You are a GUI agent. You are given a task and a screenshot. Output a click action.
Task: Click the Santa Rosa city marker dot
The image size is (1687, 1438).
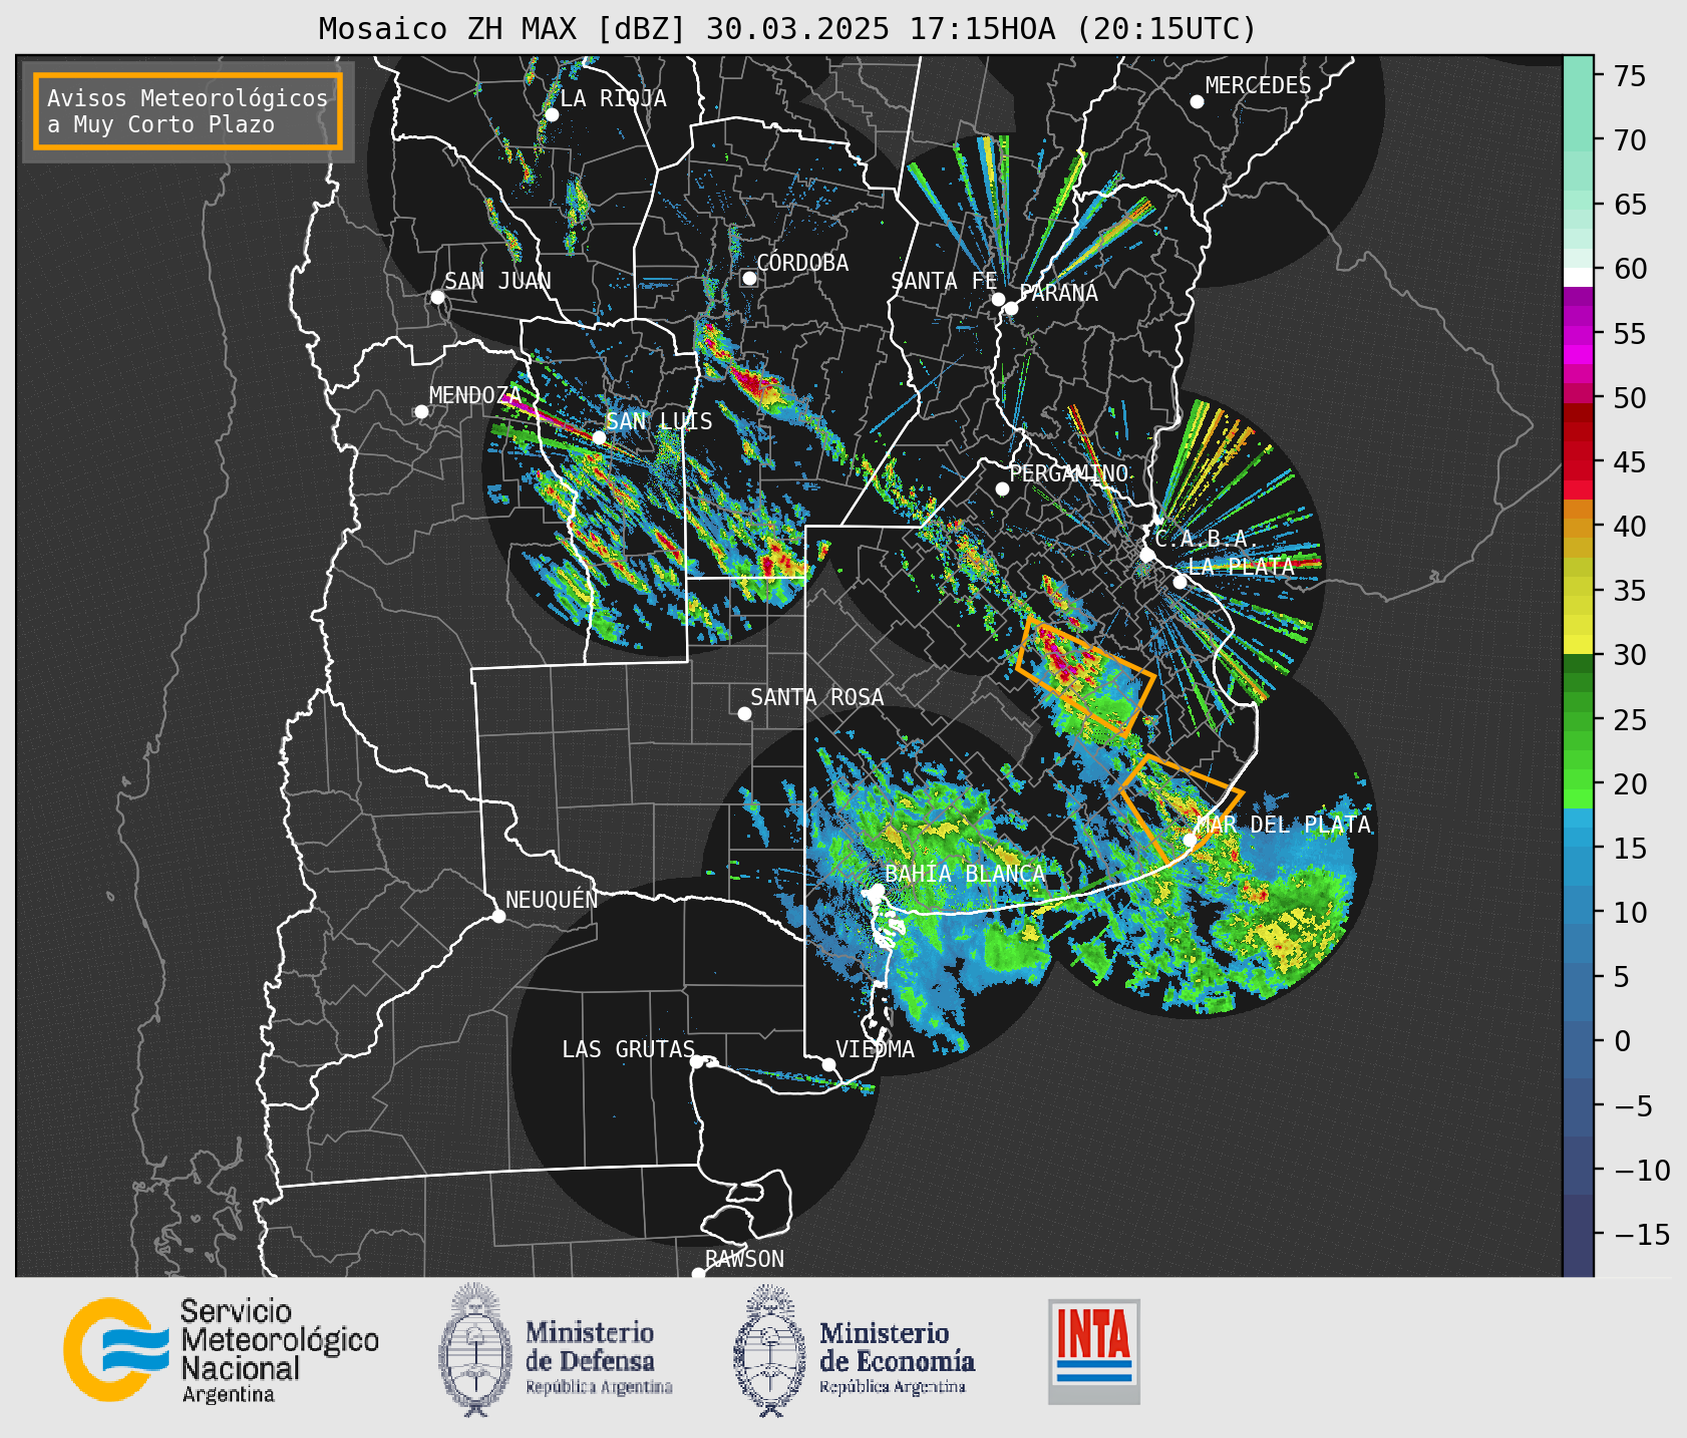point(744,714)
